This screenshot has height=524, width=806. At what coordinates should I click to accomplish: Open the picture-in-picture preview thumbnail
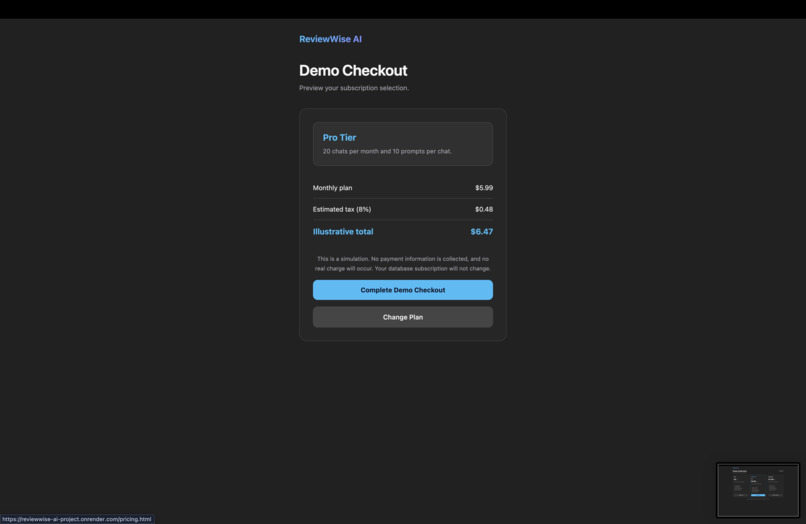[758, 490]
